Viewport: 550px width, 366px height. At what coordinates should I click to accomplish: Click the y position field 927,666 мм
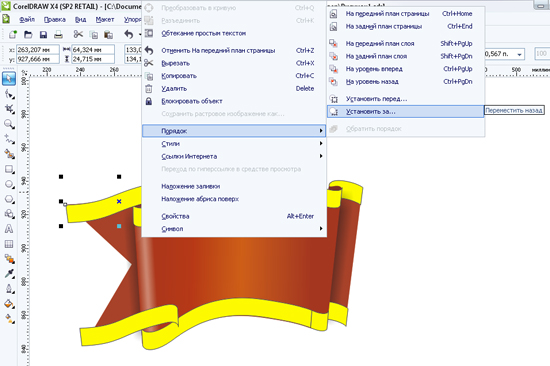[38, 59]
